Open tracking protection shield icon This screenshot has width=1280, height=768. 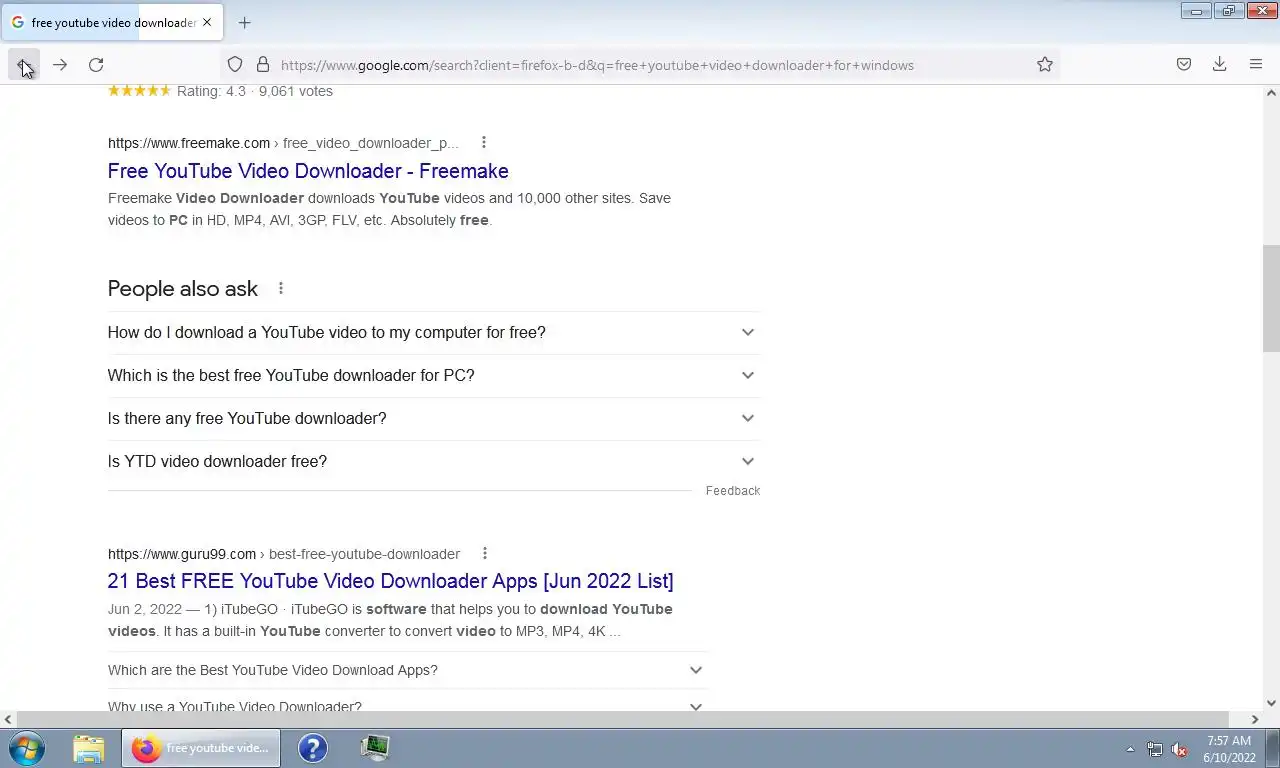point(235,65)
